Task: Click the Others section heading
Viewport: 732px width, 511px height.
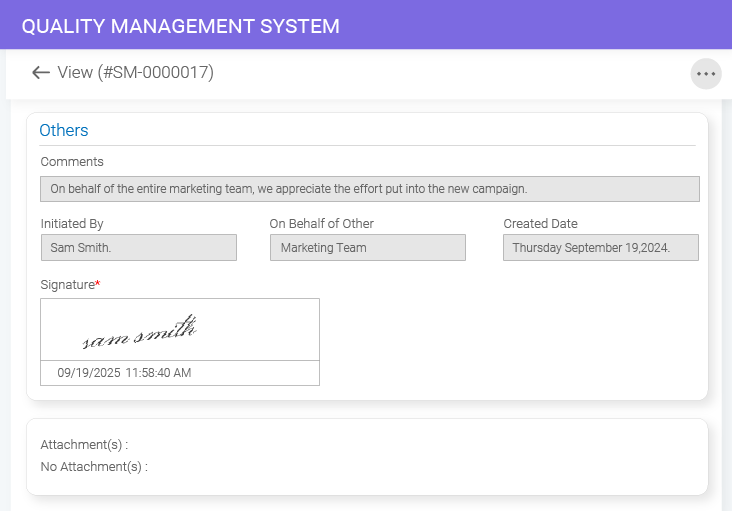Action: coord(64,130)
